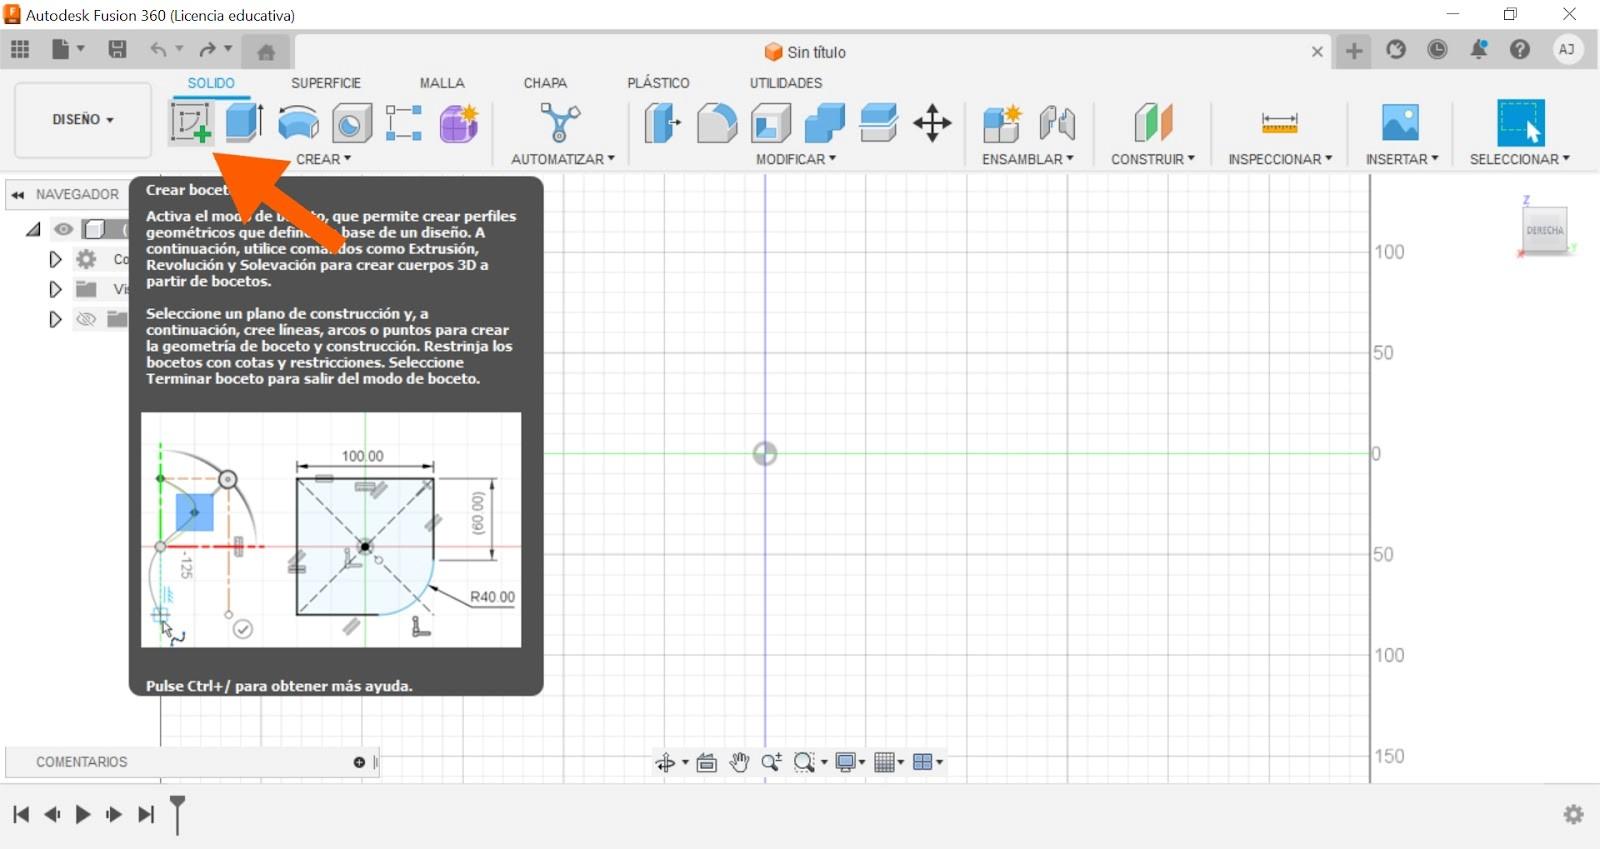This screenshot has height=849, width=1600.
Task: Select the Hole tool
Action: pos(351,123)
